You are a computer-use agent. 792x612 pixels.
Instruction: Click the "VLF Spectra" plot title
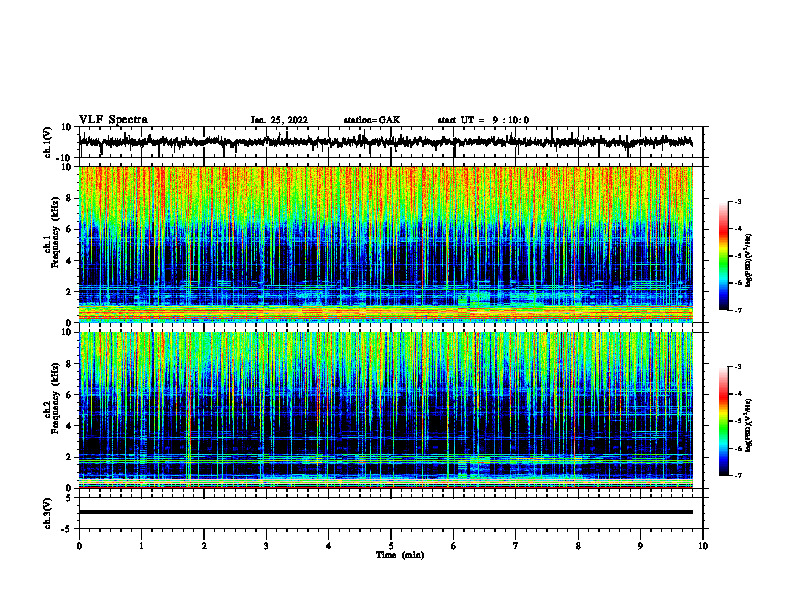[x=113, y=120]
